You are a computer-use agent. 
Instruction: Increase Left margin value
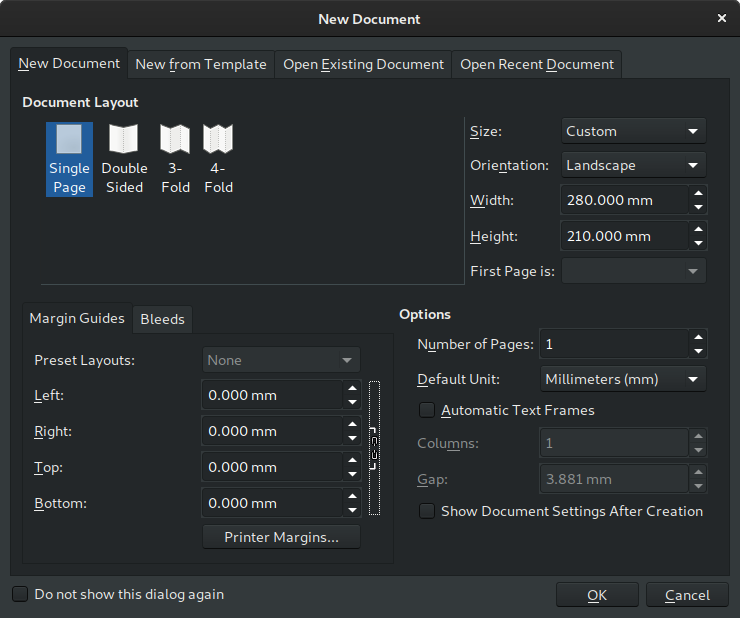353,388
